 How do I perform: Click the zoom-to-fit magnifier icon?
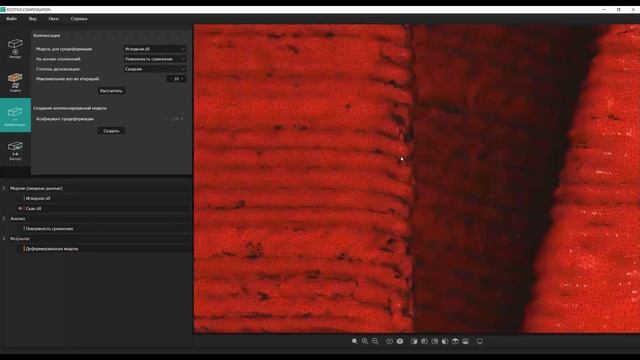(354, 341)
